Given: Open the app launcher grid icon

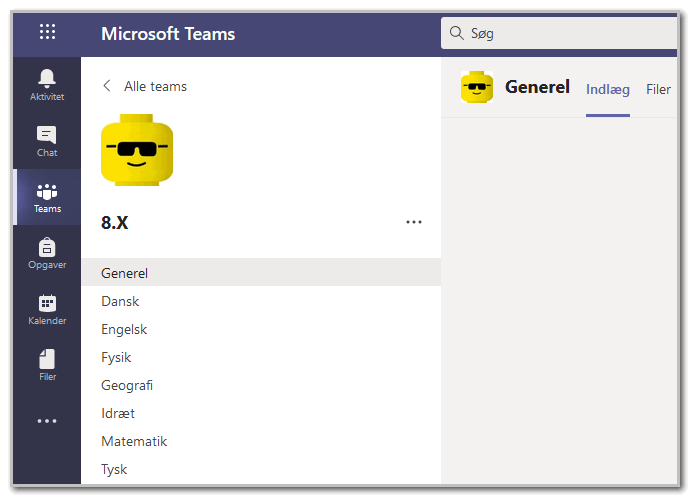Looking at the screenshot, I should point(47,32).
